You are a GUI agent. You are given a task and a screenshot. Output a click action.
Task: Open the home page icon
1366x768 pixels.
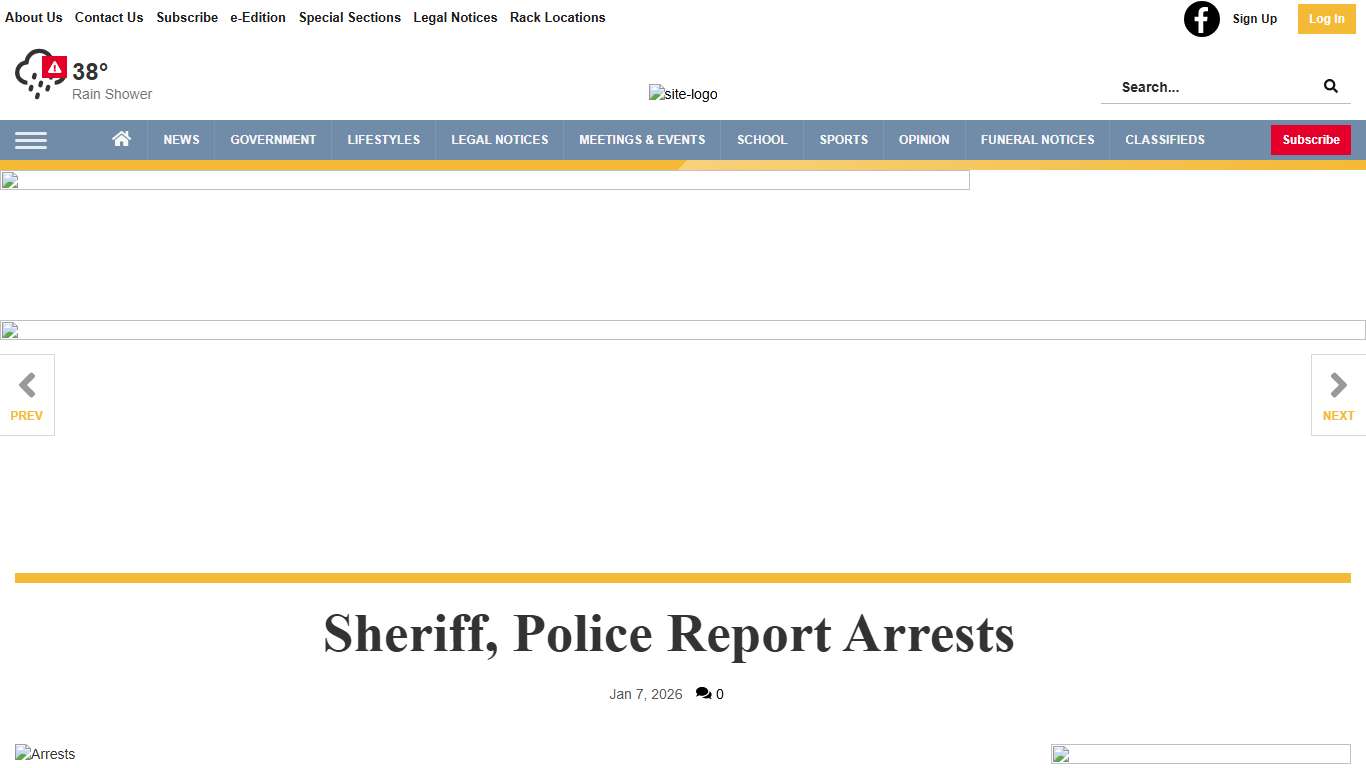pyautogui.click(x=121, y=139)
